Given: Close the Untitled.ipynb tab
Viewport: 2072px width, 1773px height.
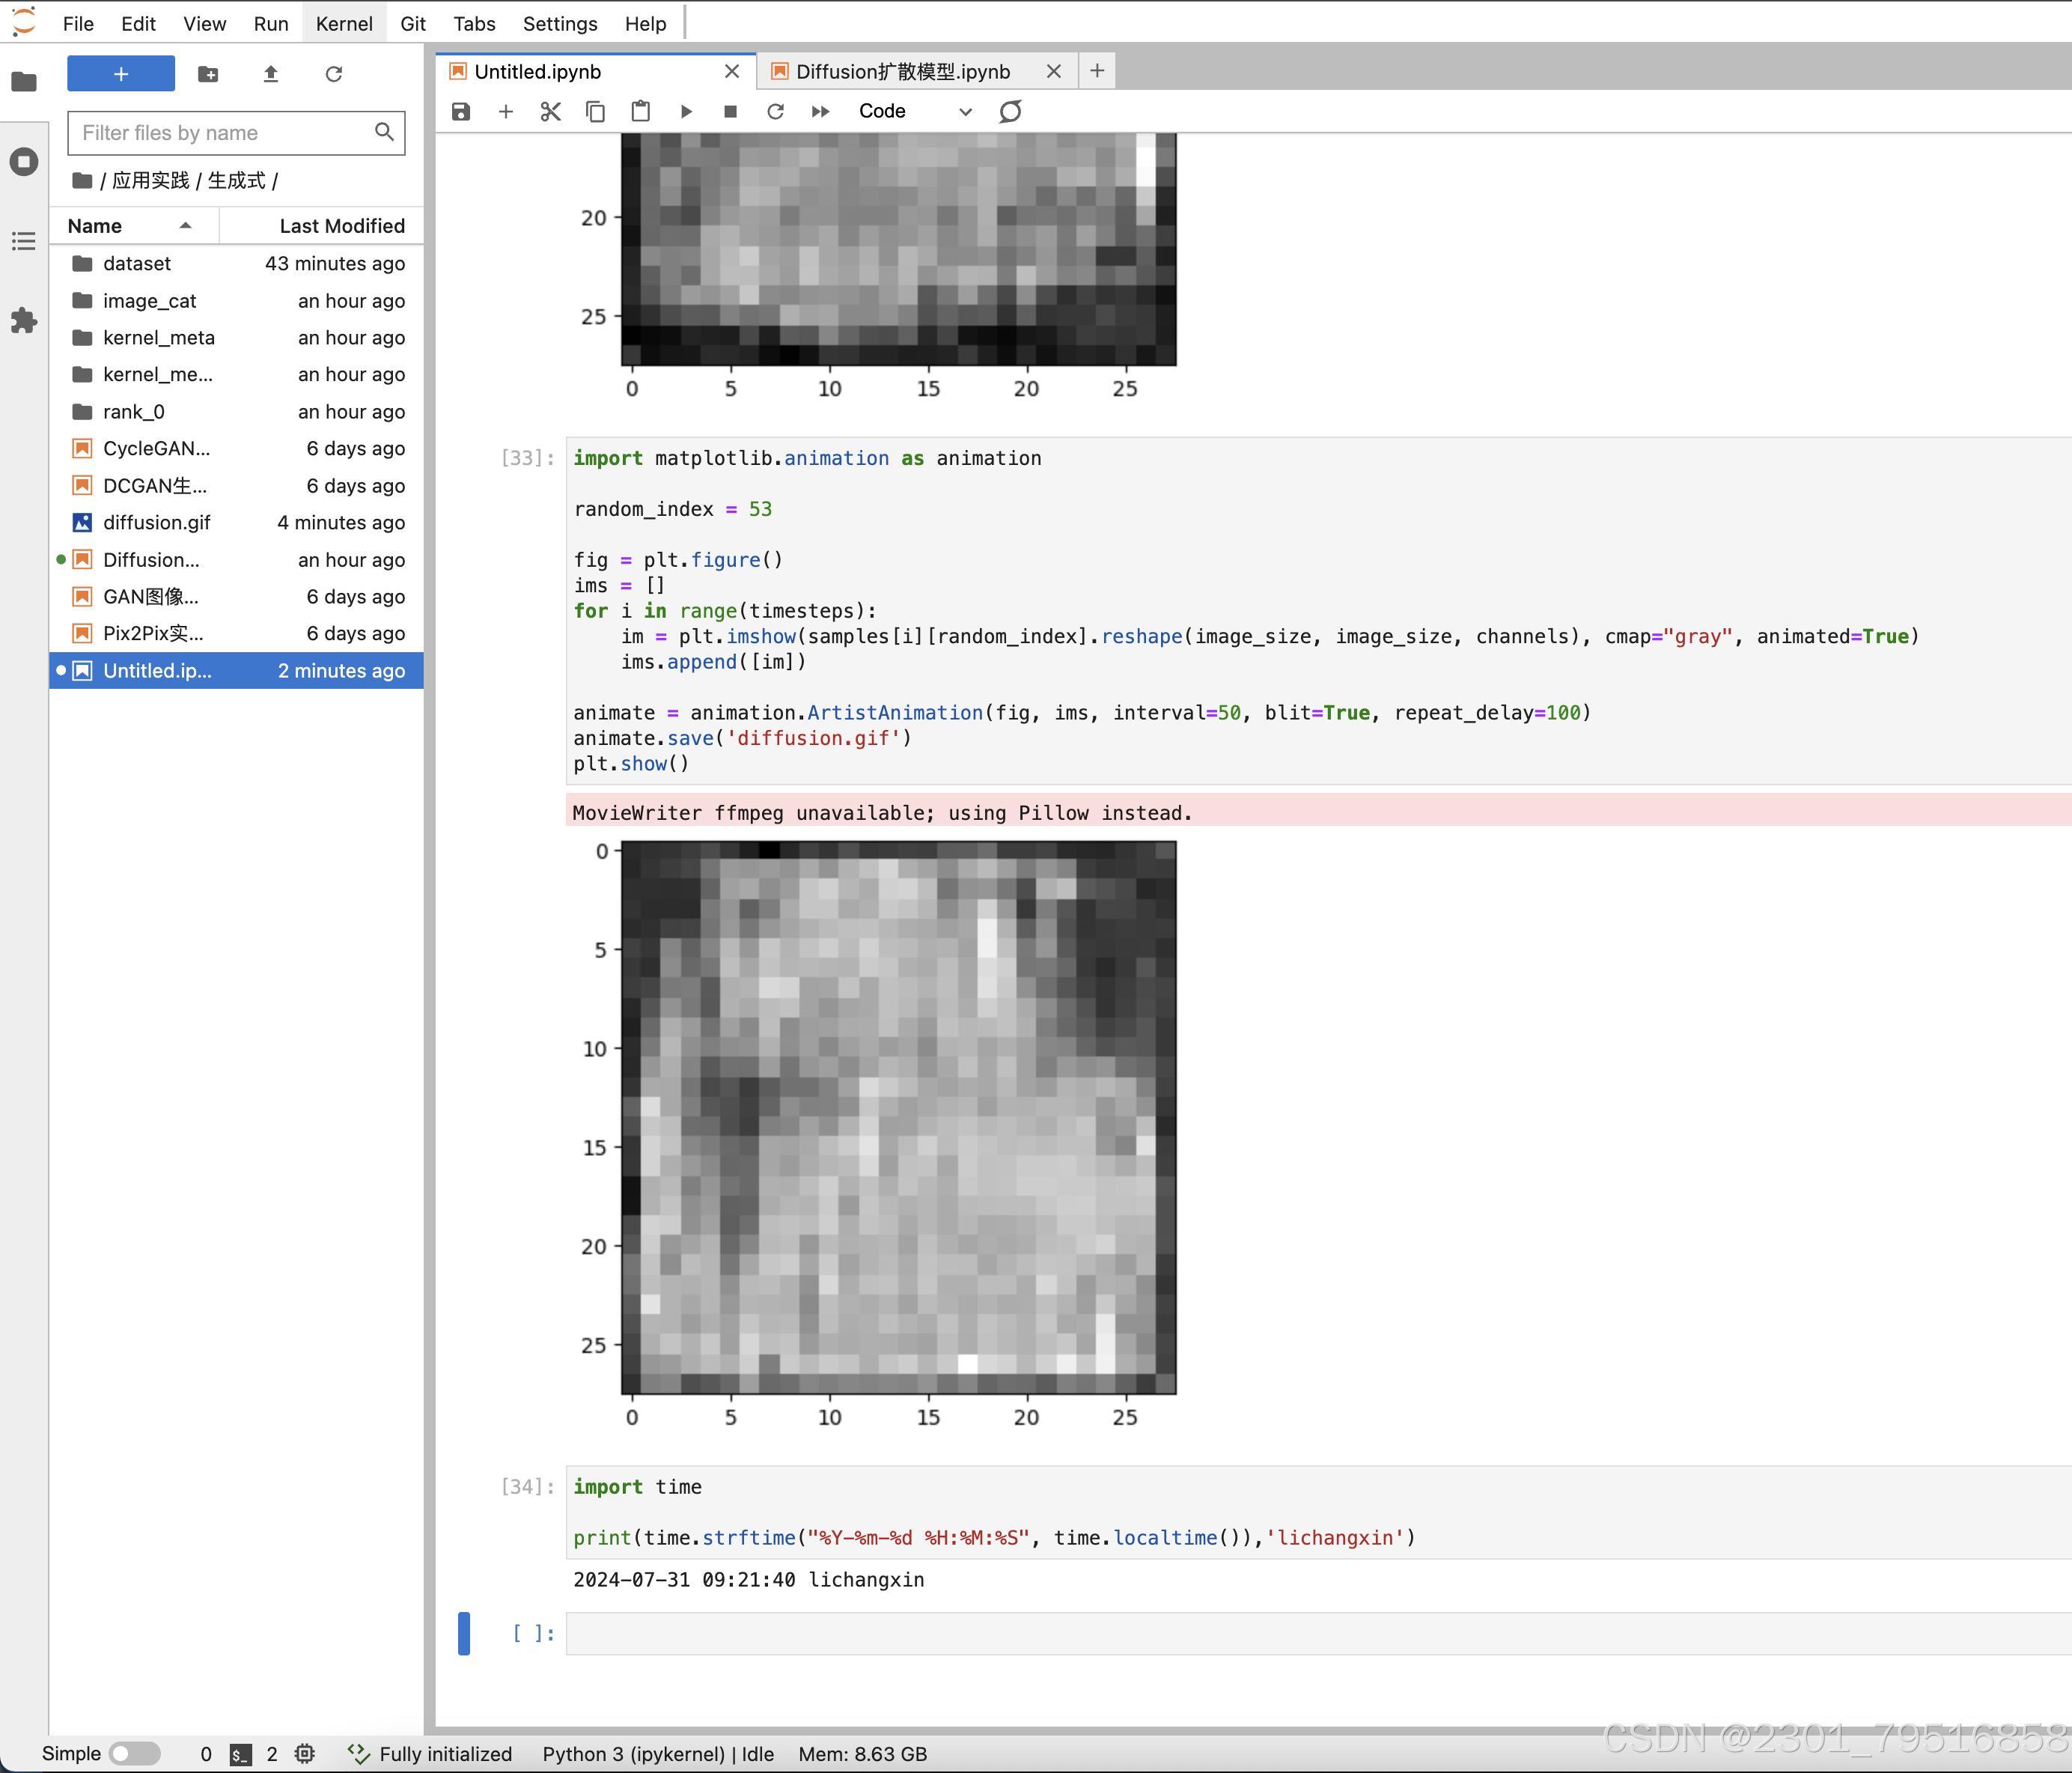Looking at the screenshot, I should coord(731,71).
